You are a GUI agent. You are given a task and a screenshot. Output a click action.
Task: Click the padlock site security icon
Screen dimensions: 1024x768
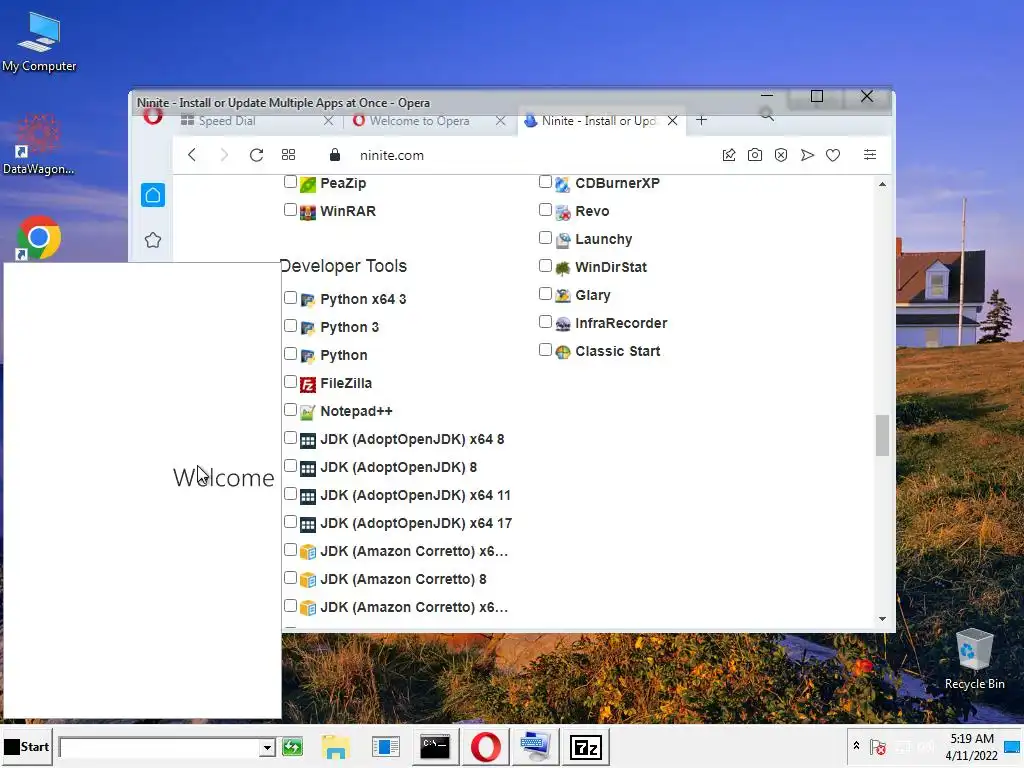click(335, 155)
